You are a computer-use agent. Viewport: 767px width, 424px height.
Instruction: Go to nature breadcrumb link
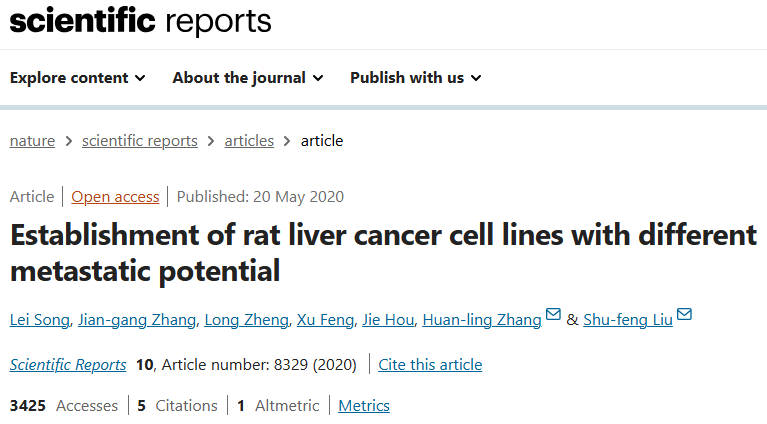click(32, 141)
